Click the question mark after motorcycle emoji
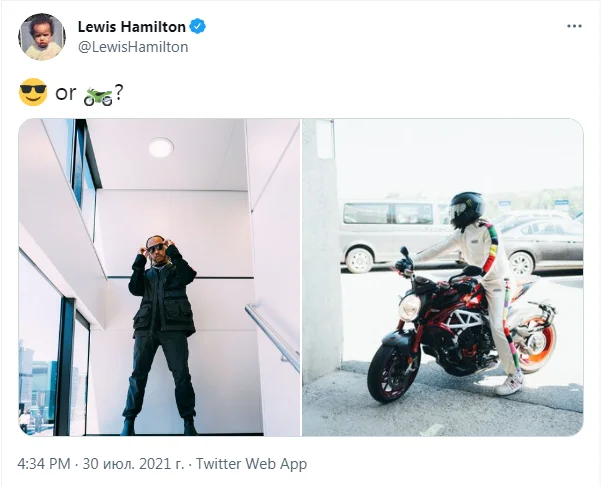 (x=119, y=93)
